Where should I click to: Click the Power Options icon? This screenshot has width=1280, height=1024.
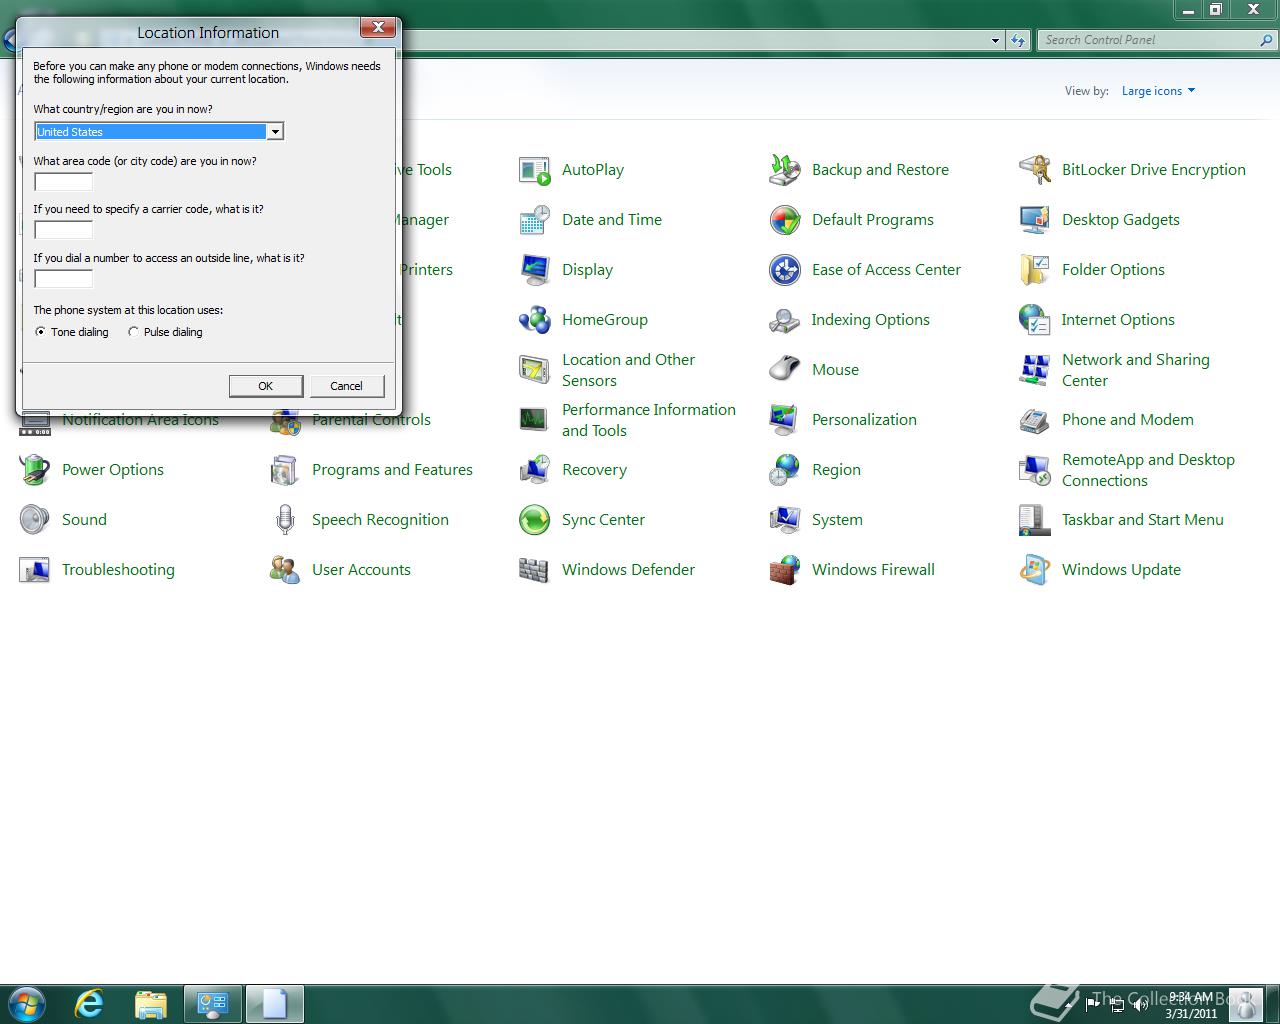35,470
